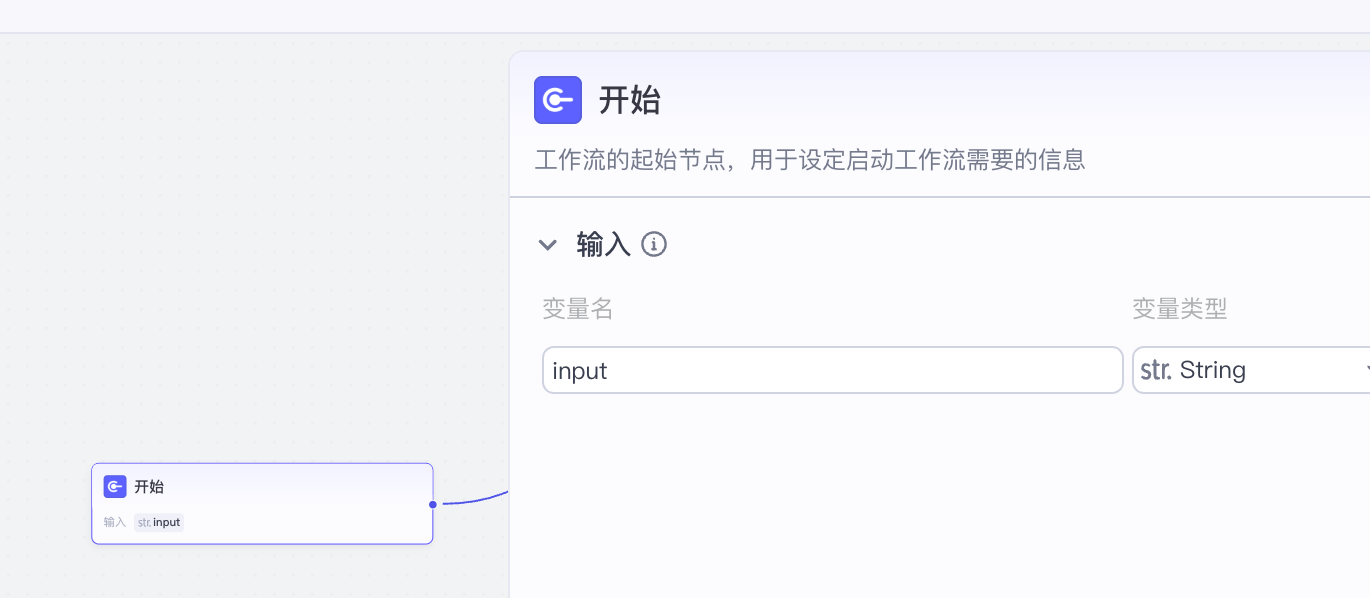1370x598 pixels.
Task: Click the 变量类型 column label
Action: (1179, 309)
